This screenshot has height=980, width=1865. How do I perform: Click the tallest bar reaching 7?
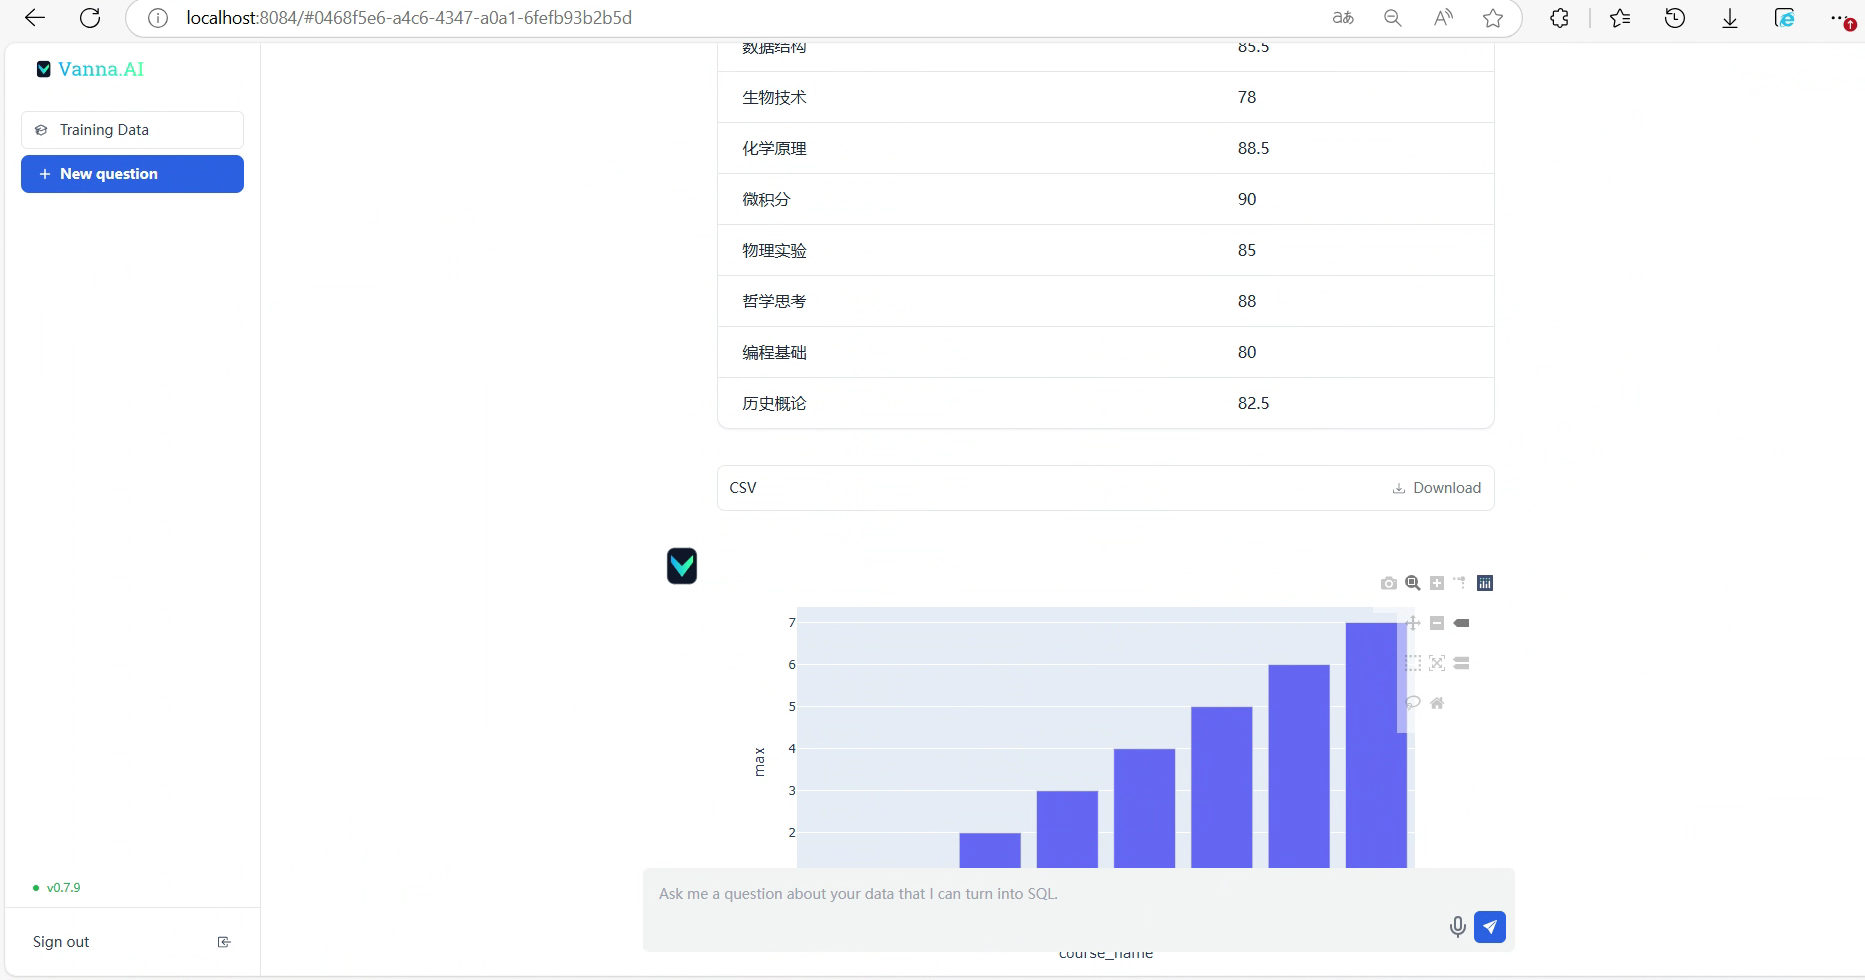1376,745
